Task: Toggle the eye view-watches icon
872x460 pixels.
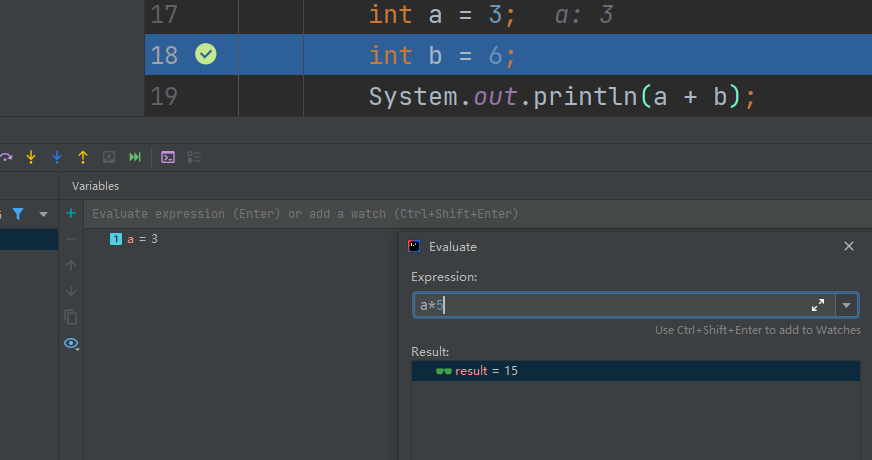Action: pyautogui.click(x=71, y=343)
